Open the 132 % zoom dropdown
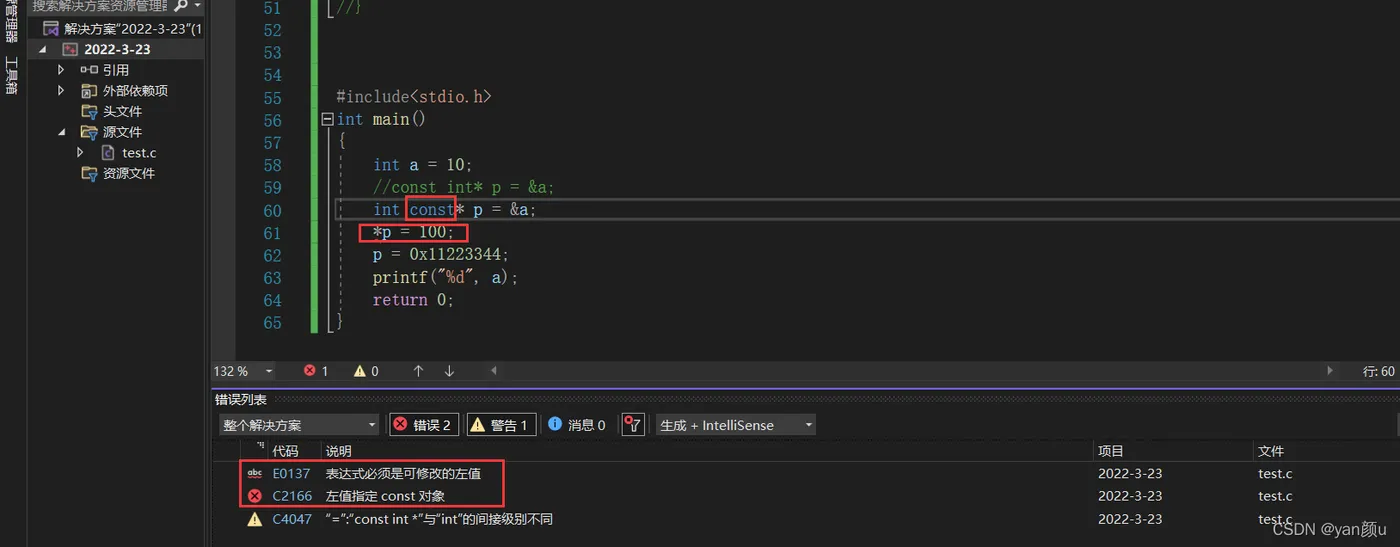Image resolution: width=1400 pixels, height=547 pixels. [269, 371]
